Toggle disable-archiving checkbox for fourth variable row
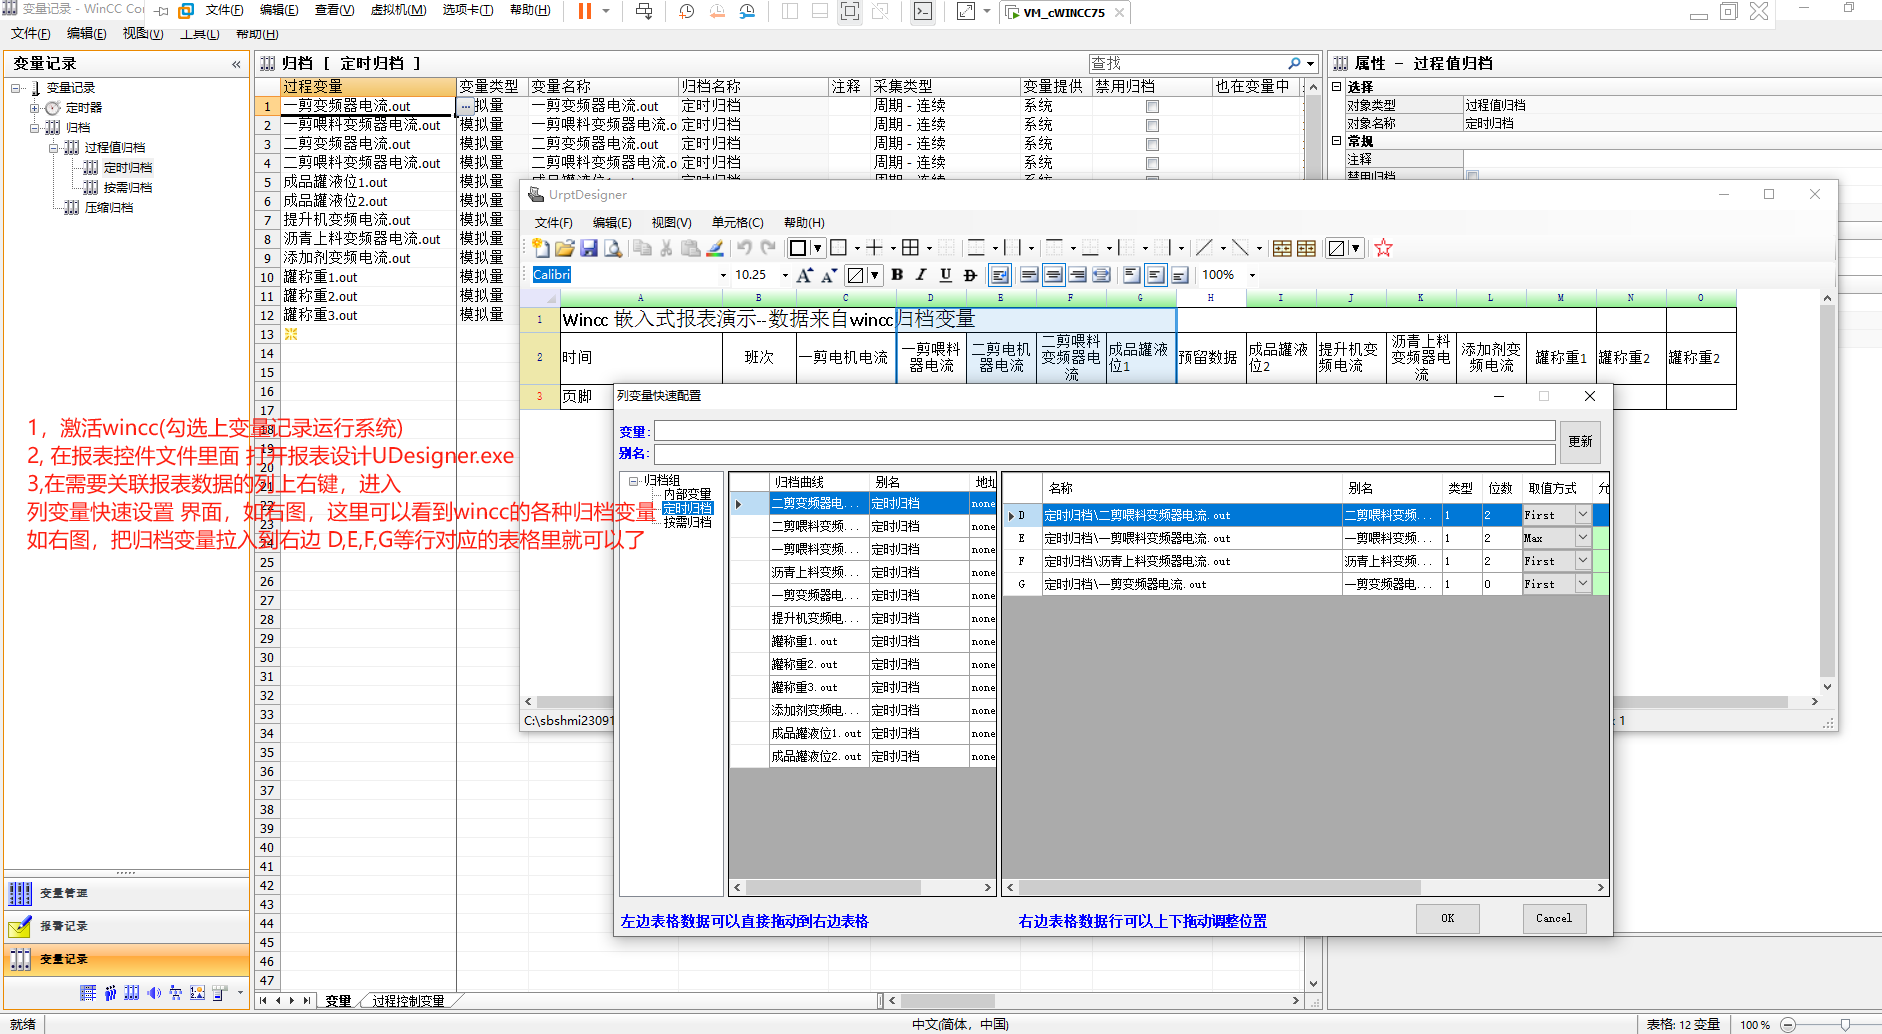Screen dimensions: 1882x1034 (x=1152, y=163)
